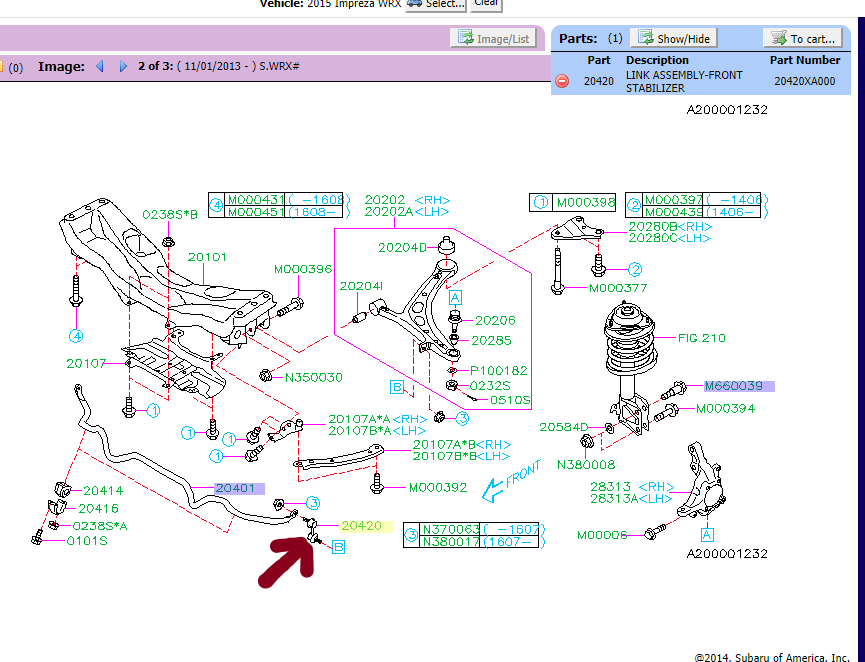Go to the previous diagram image
Image resolution: width=865 pixels, height=662 pixels.
[x=100, y=67]
